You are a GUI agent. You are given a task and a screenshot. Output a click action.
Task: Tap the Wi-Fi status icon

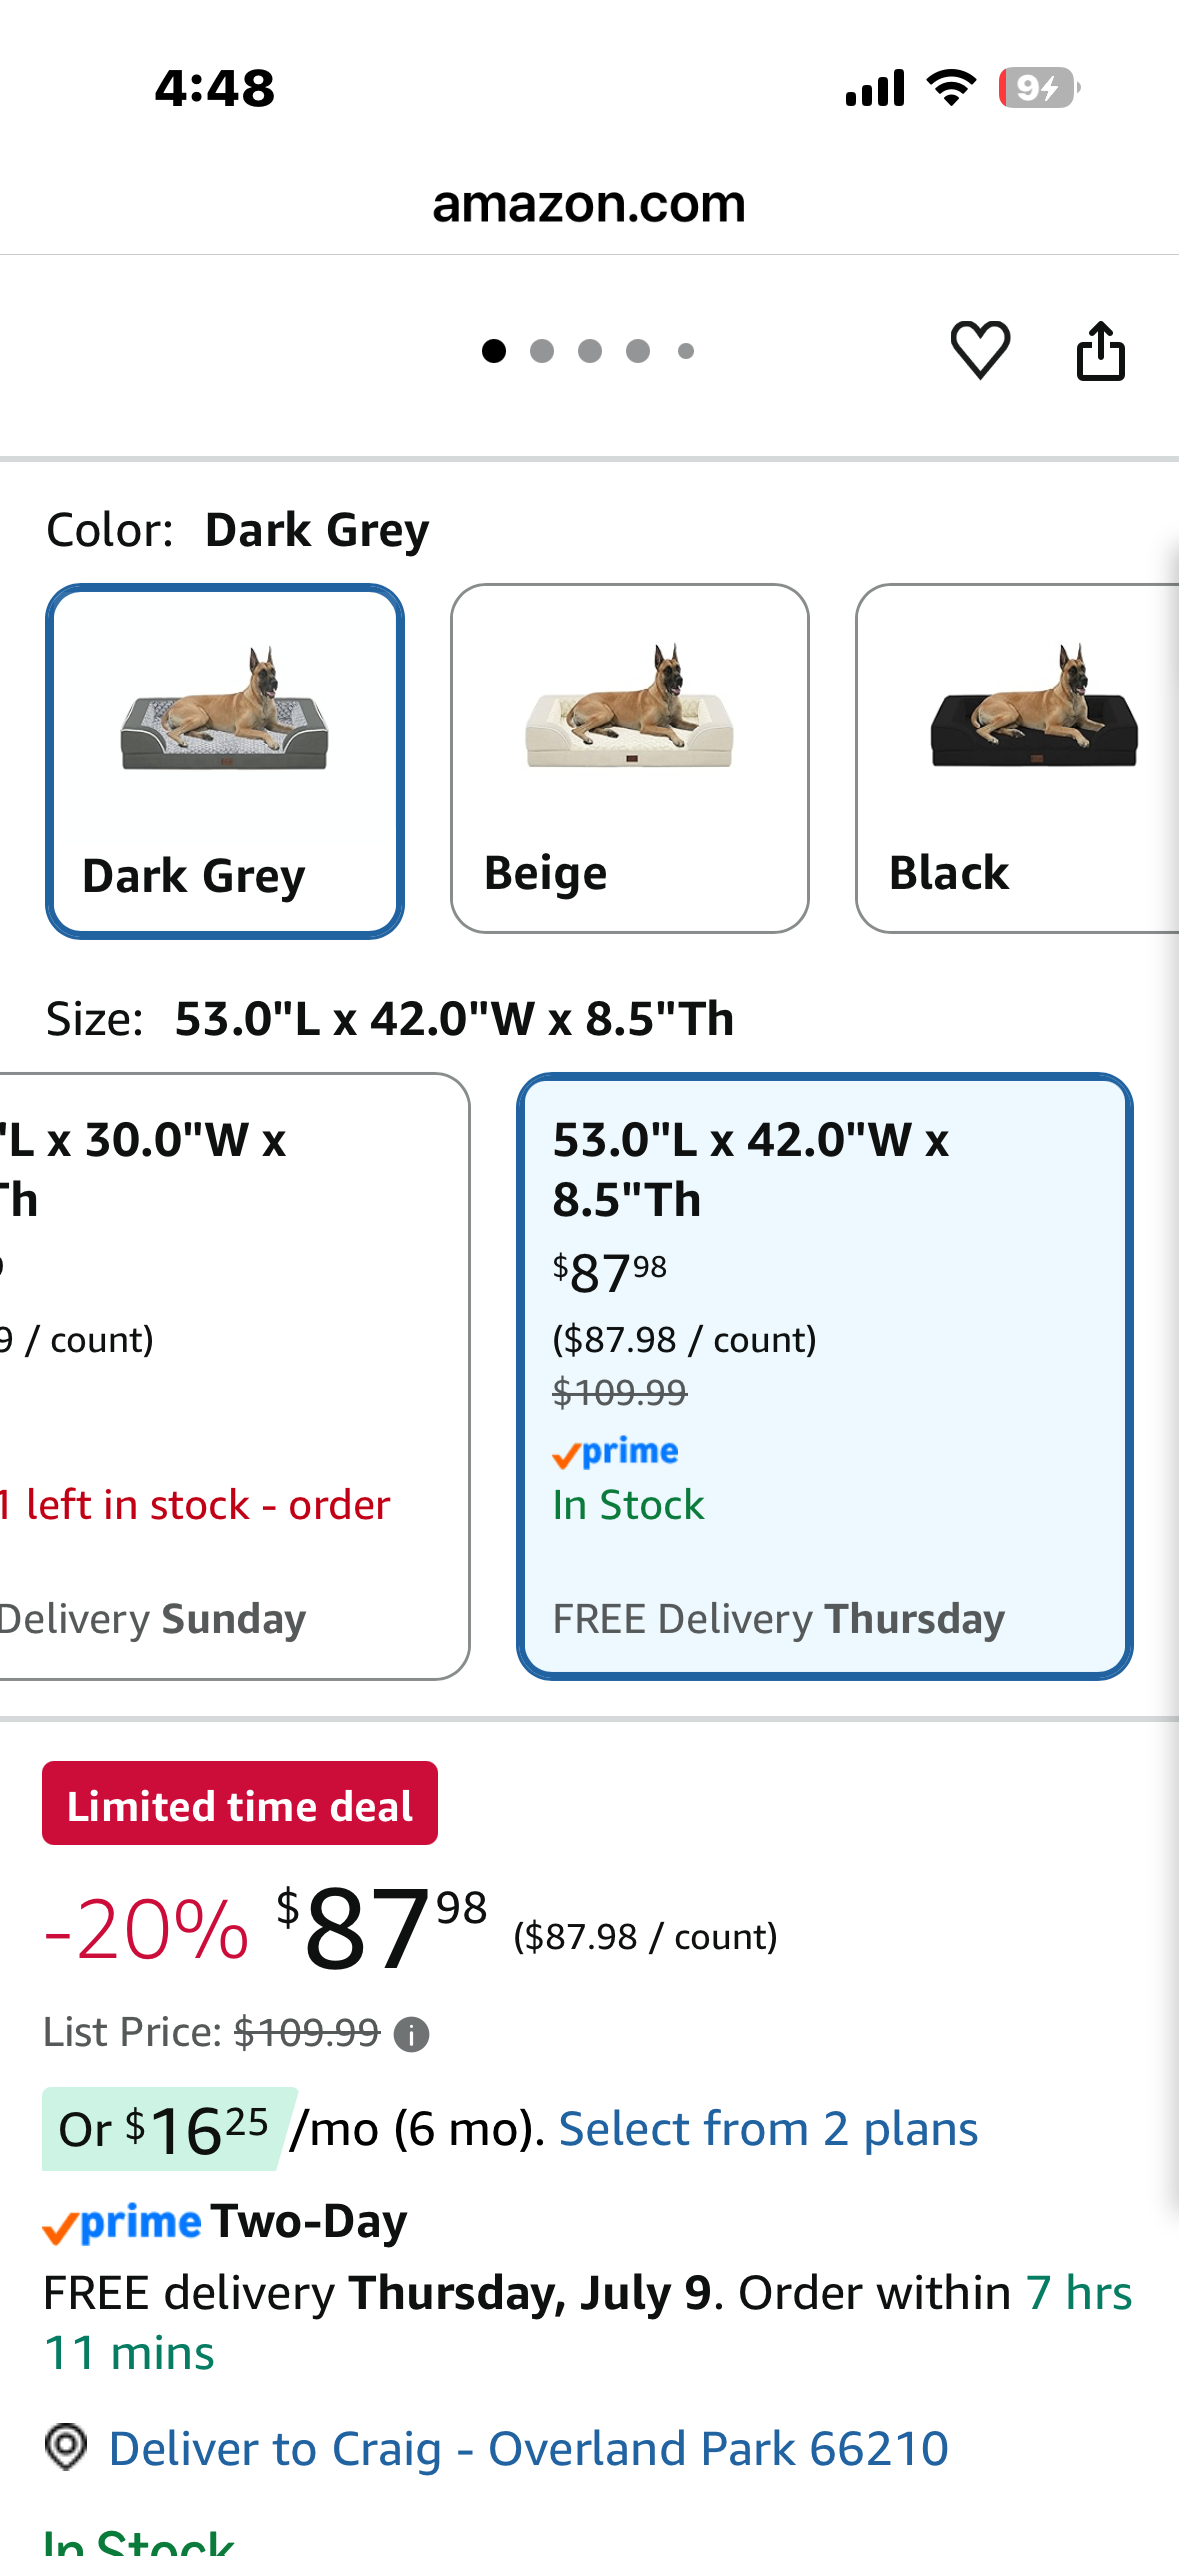pyautogui.click(x=952, y=88)
